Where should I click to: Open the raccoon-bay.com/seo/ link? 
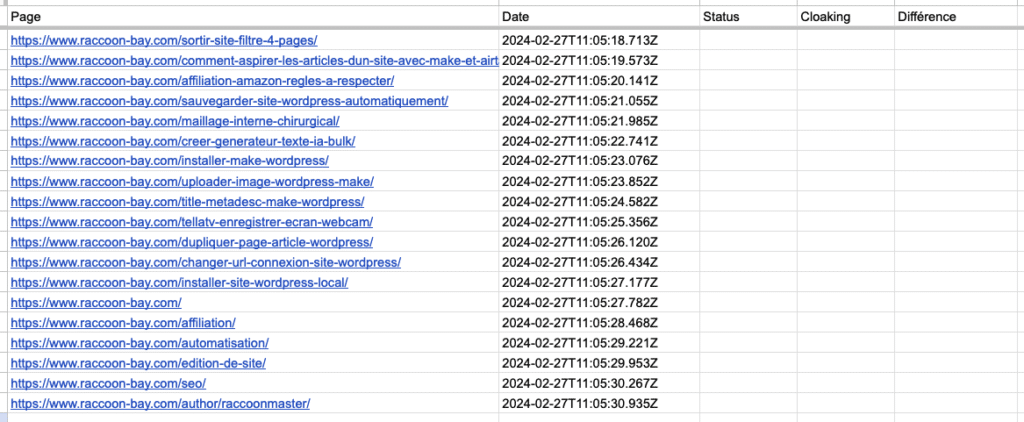tap(108, 383)
